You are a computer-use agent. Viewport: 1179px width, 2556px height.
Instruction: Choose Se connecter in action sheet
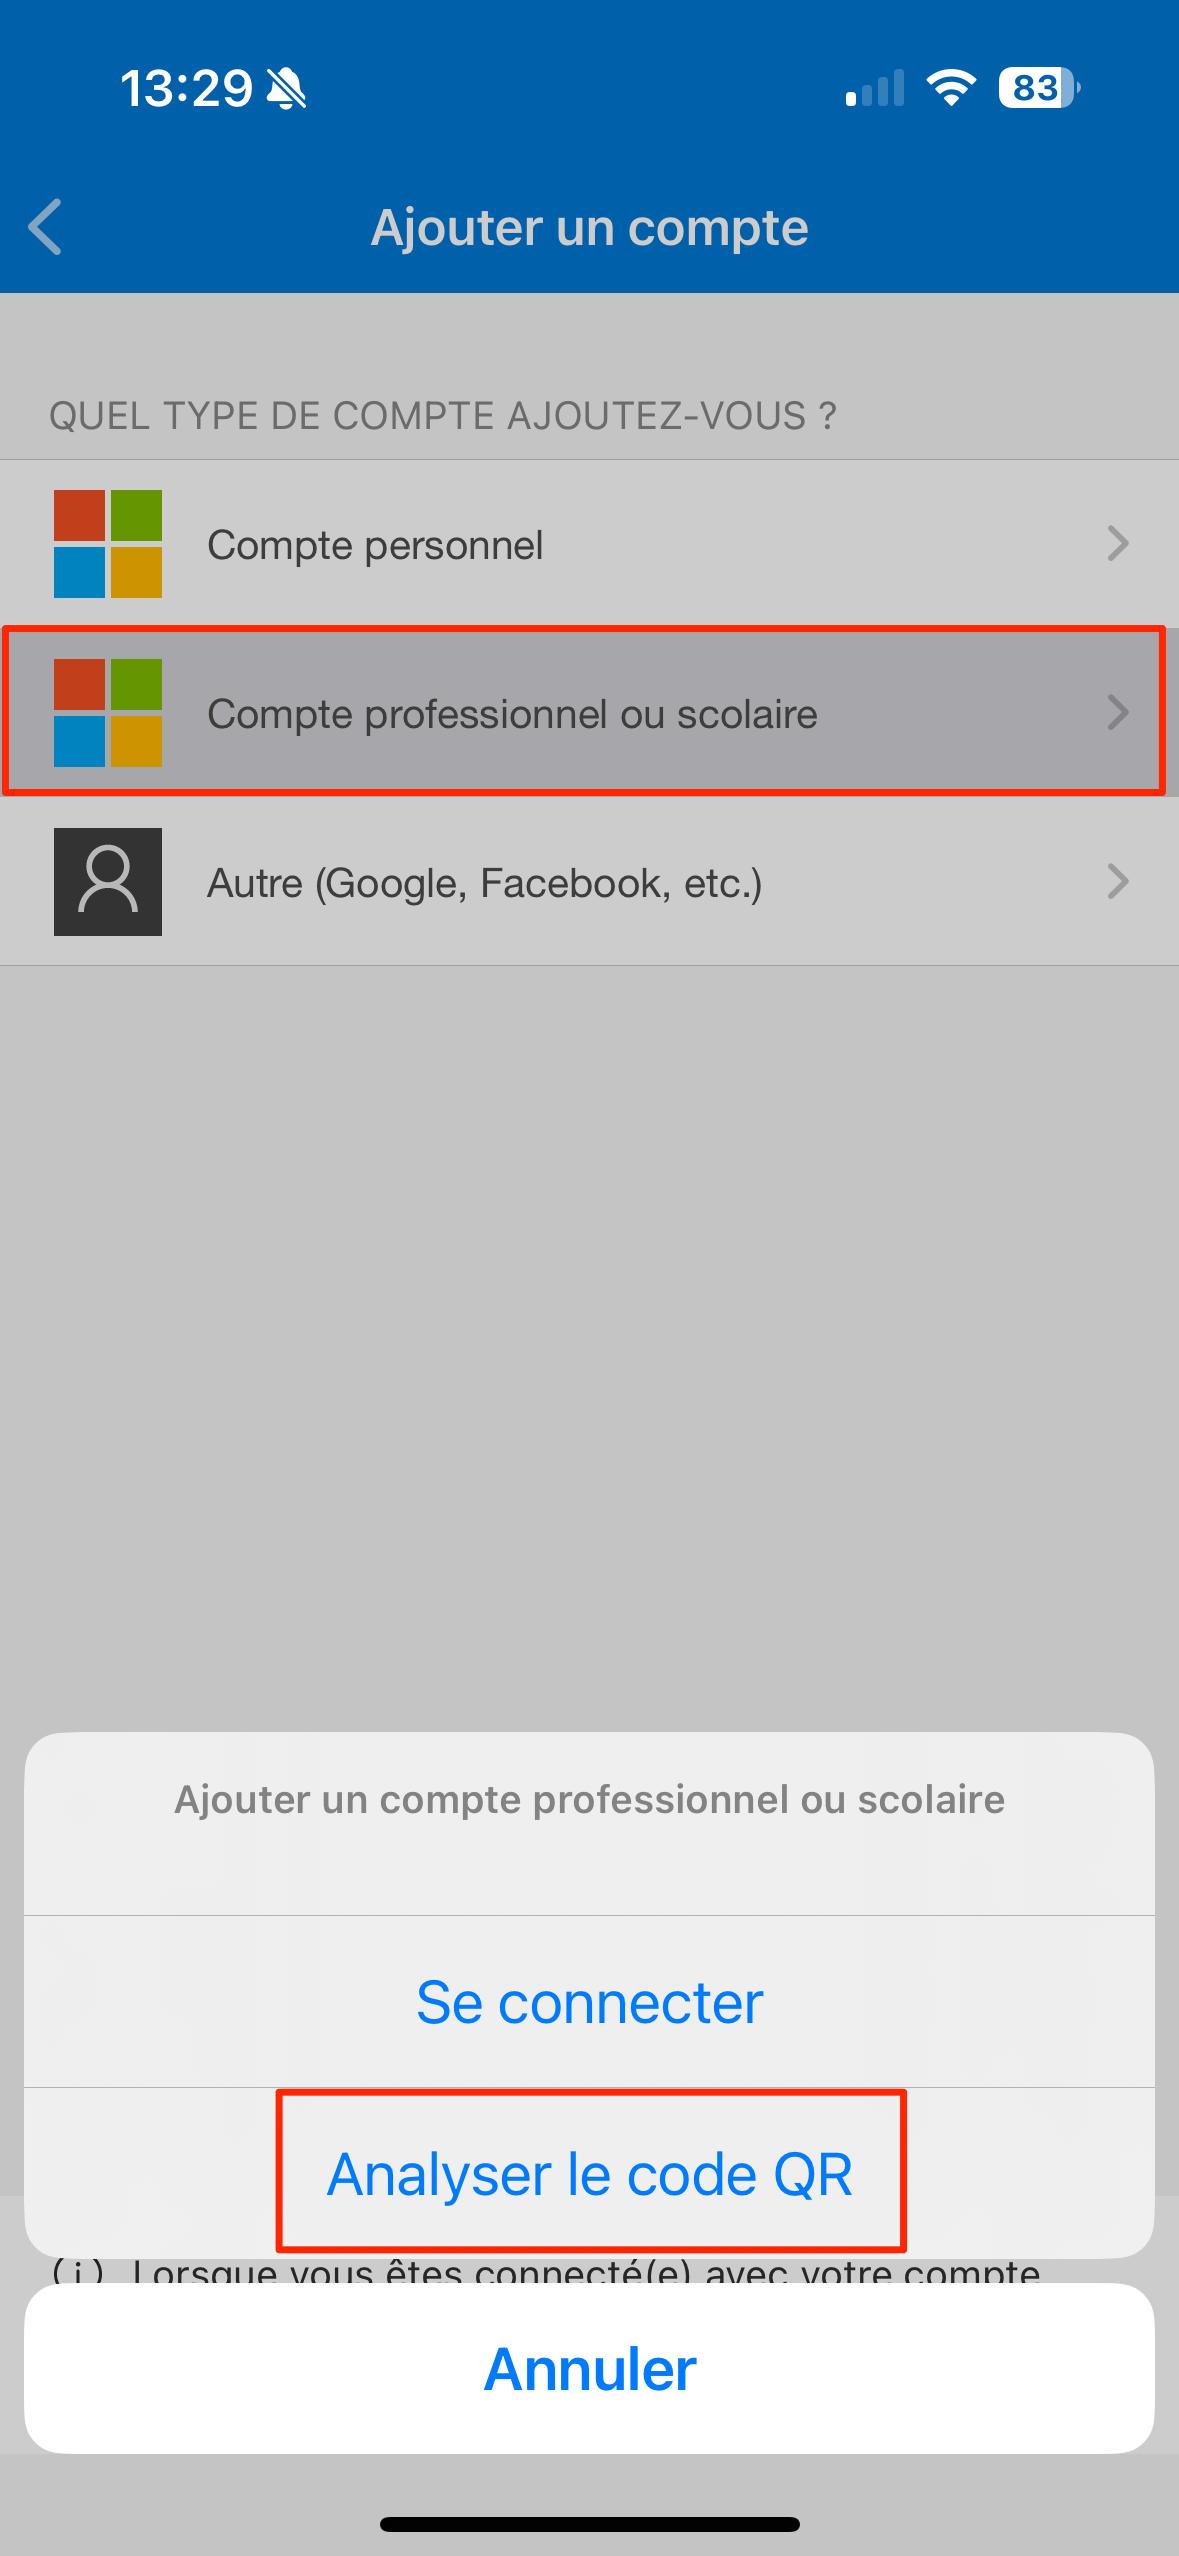(590, 2002)
